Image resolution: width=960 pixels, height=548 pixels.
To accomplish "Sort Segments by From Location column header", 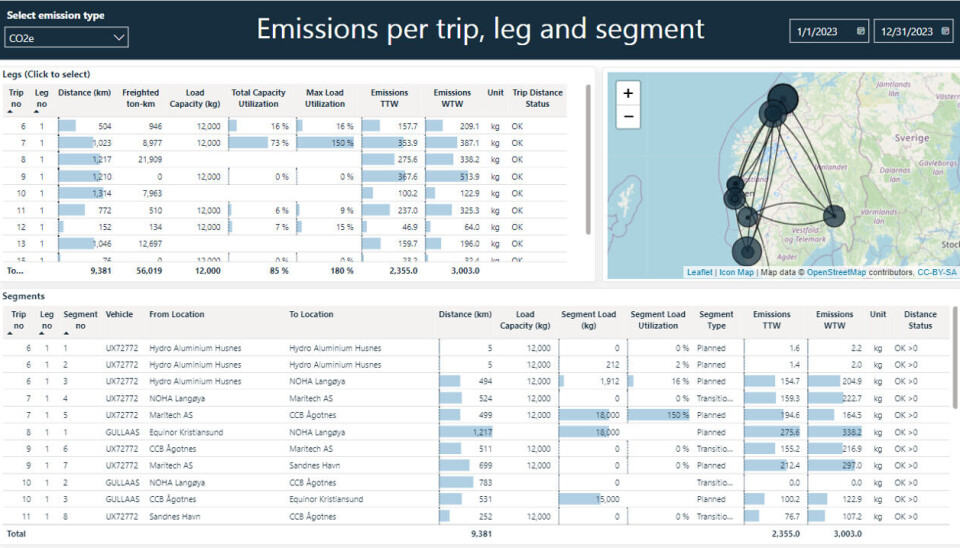I will pos(177,314).
